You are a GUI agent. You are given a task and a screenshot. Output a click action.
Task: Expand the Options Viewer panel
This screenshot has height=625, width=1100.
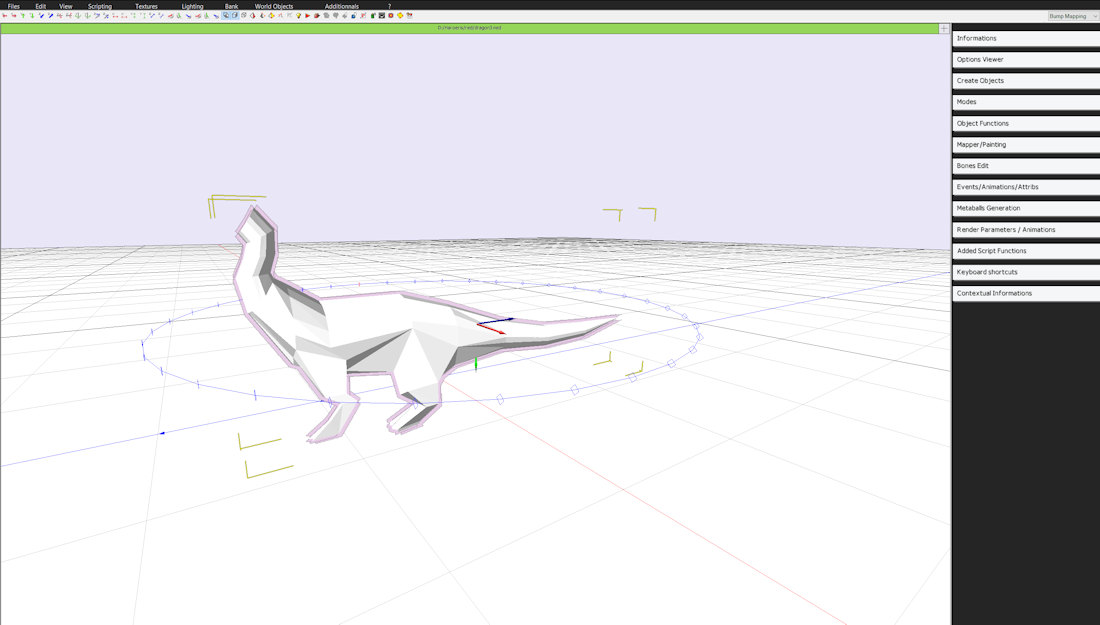coord(1026,60)
